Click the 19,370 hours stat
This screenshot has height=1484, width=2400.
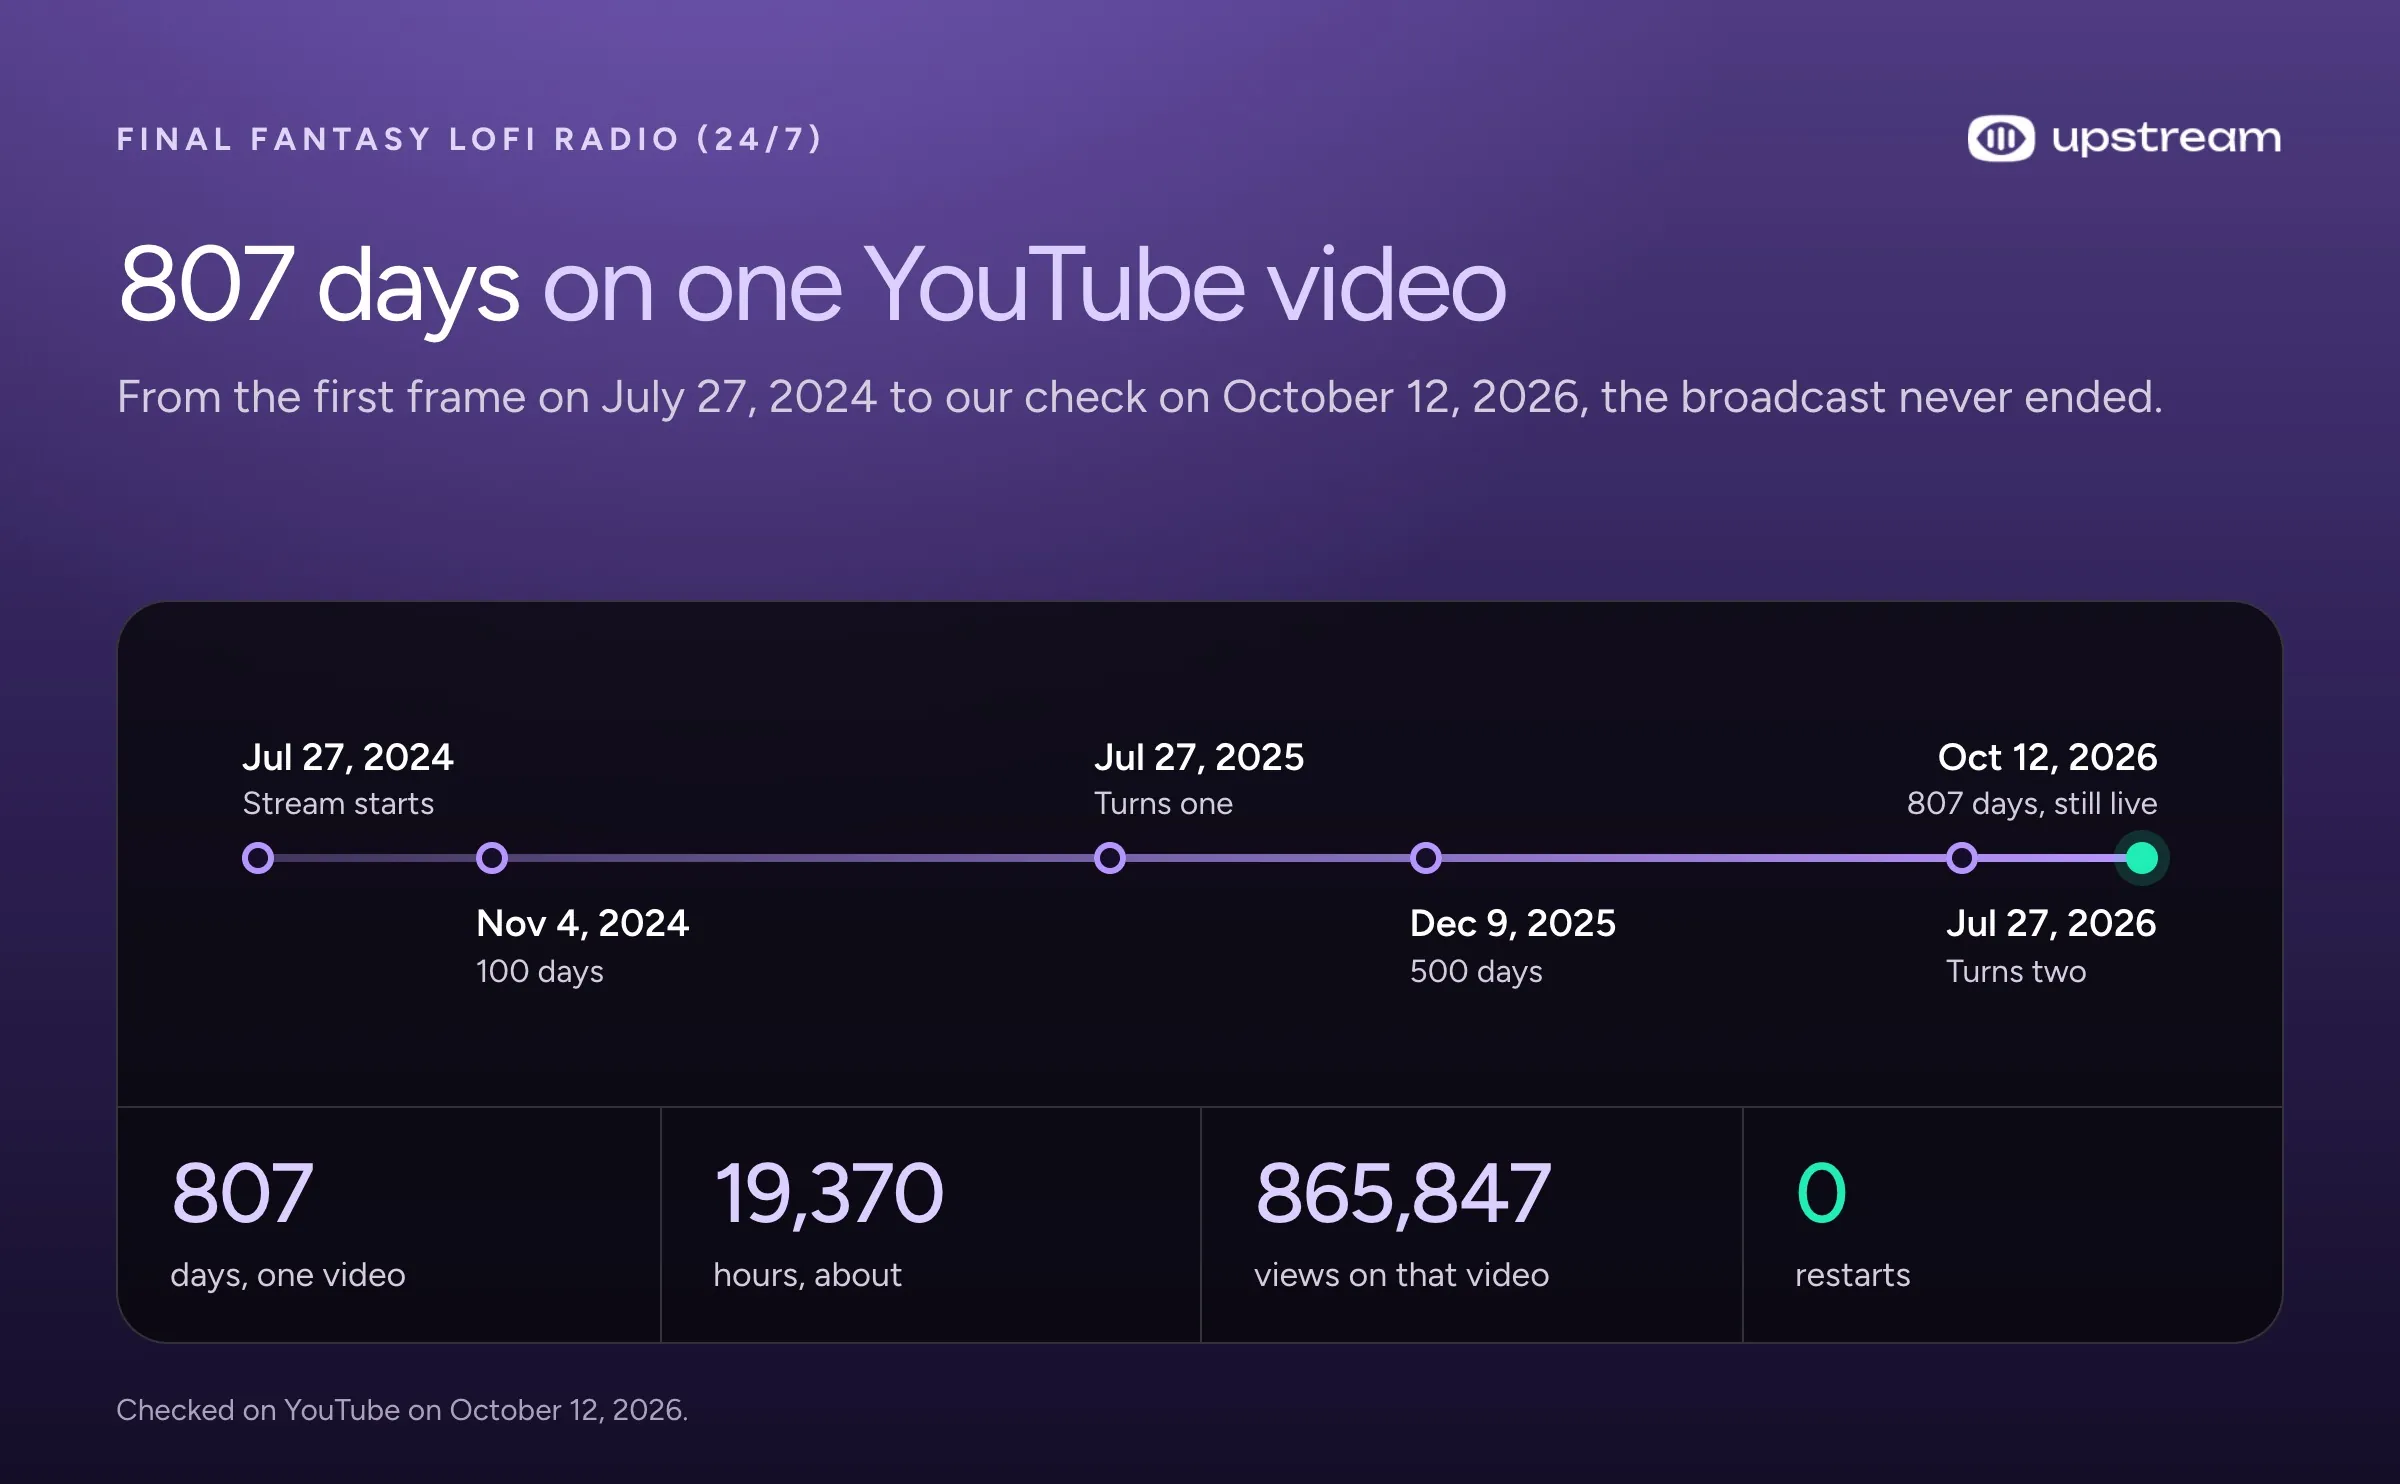[828, 1194]
